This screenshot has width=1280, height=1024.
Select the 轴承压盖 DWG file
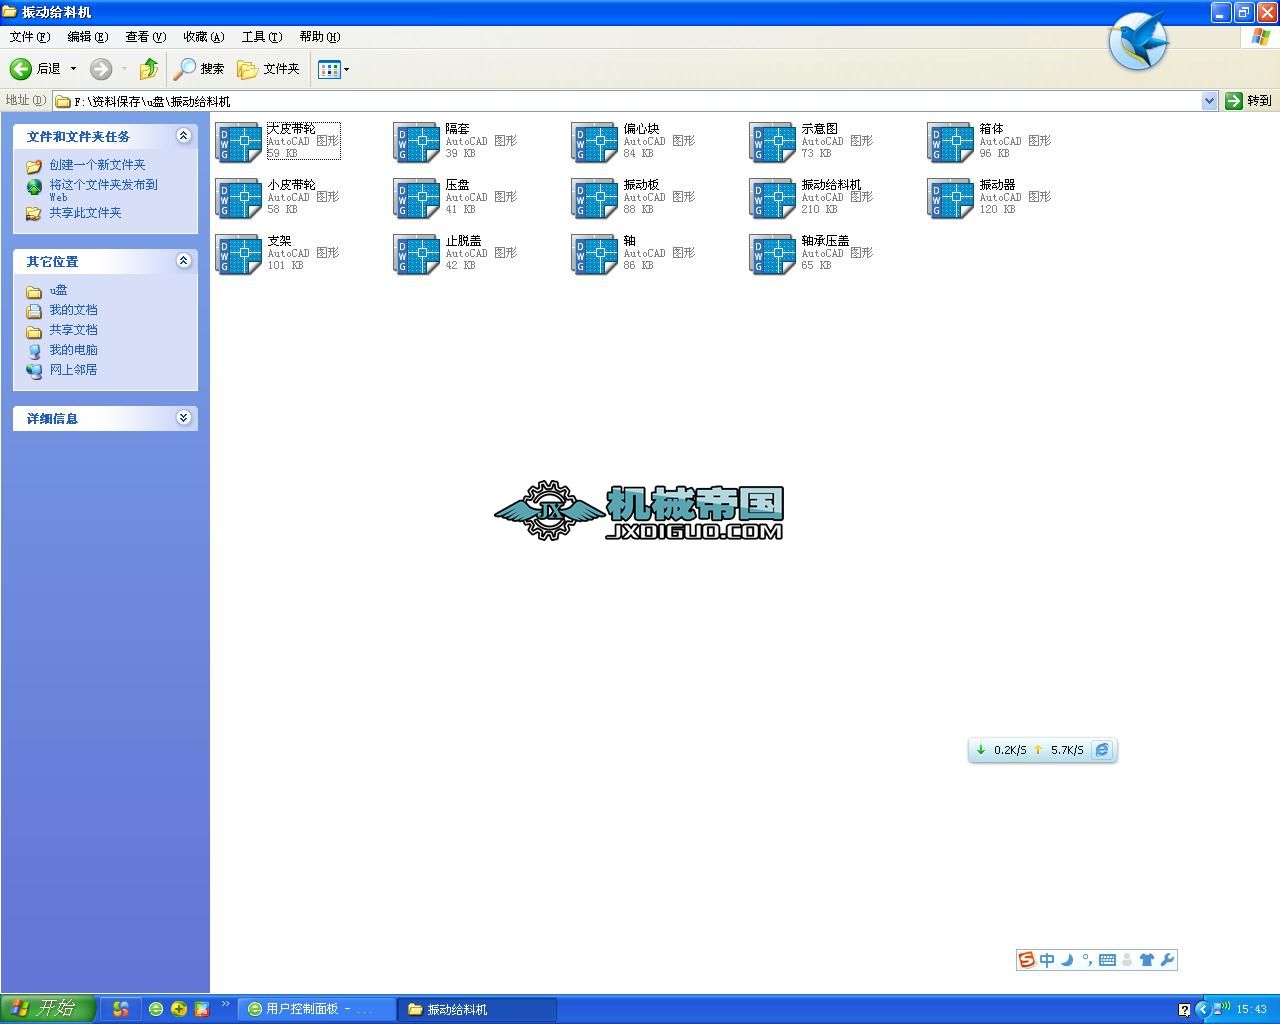point(812,253)
